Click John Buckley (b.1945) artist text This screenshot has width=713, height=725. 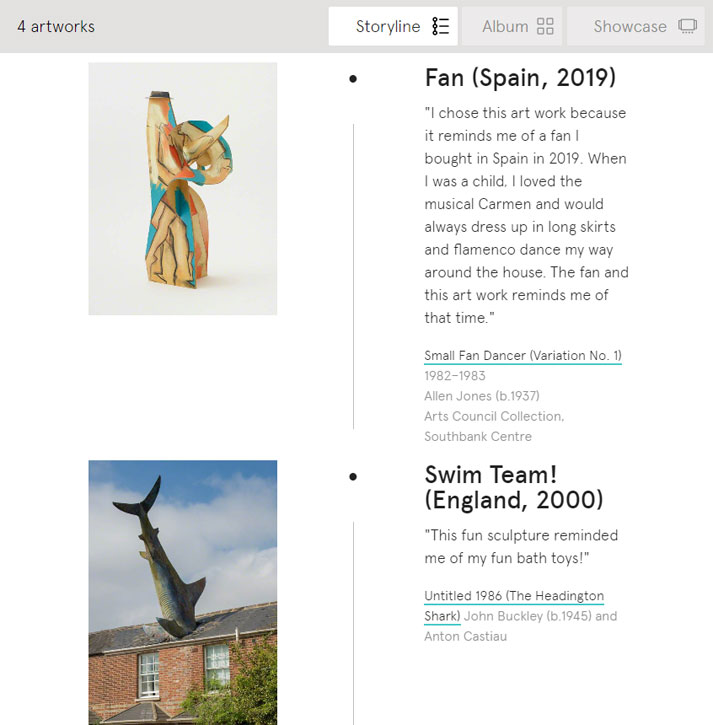528,616
